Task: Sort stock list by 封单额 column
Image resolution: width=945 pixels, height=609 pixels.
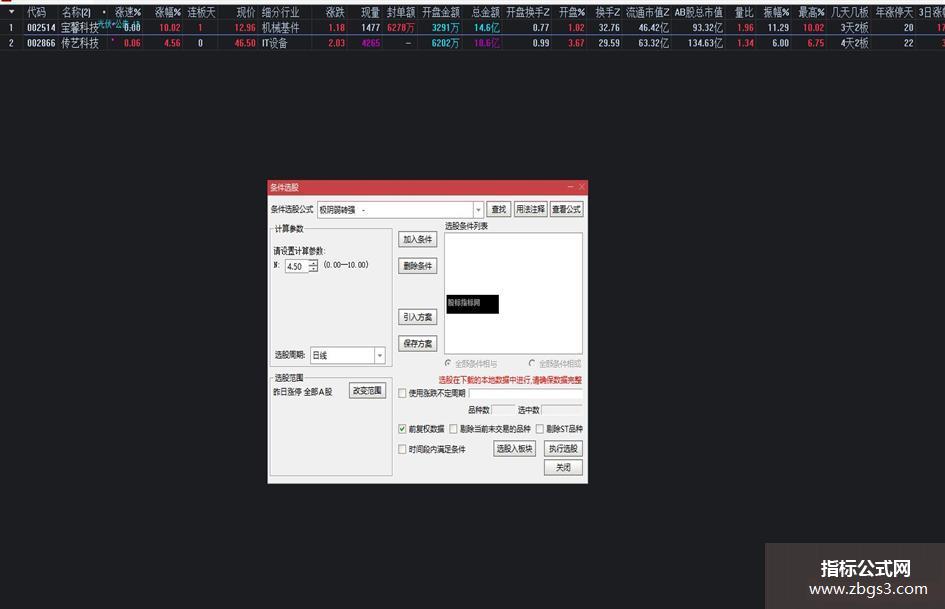Action: pos(401,12)
